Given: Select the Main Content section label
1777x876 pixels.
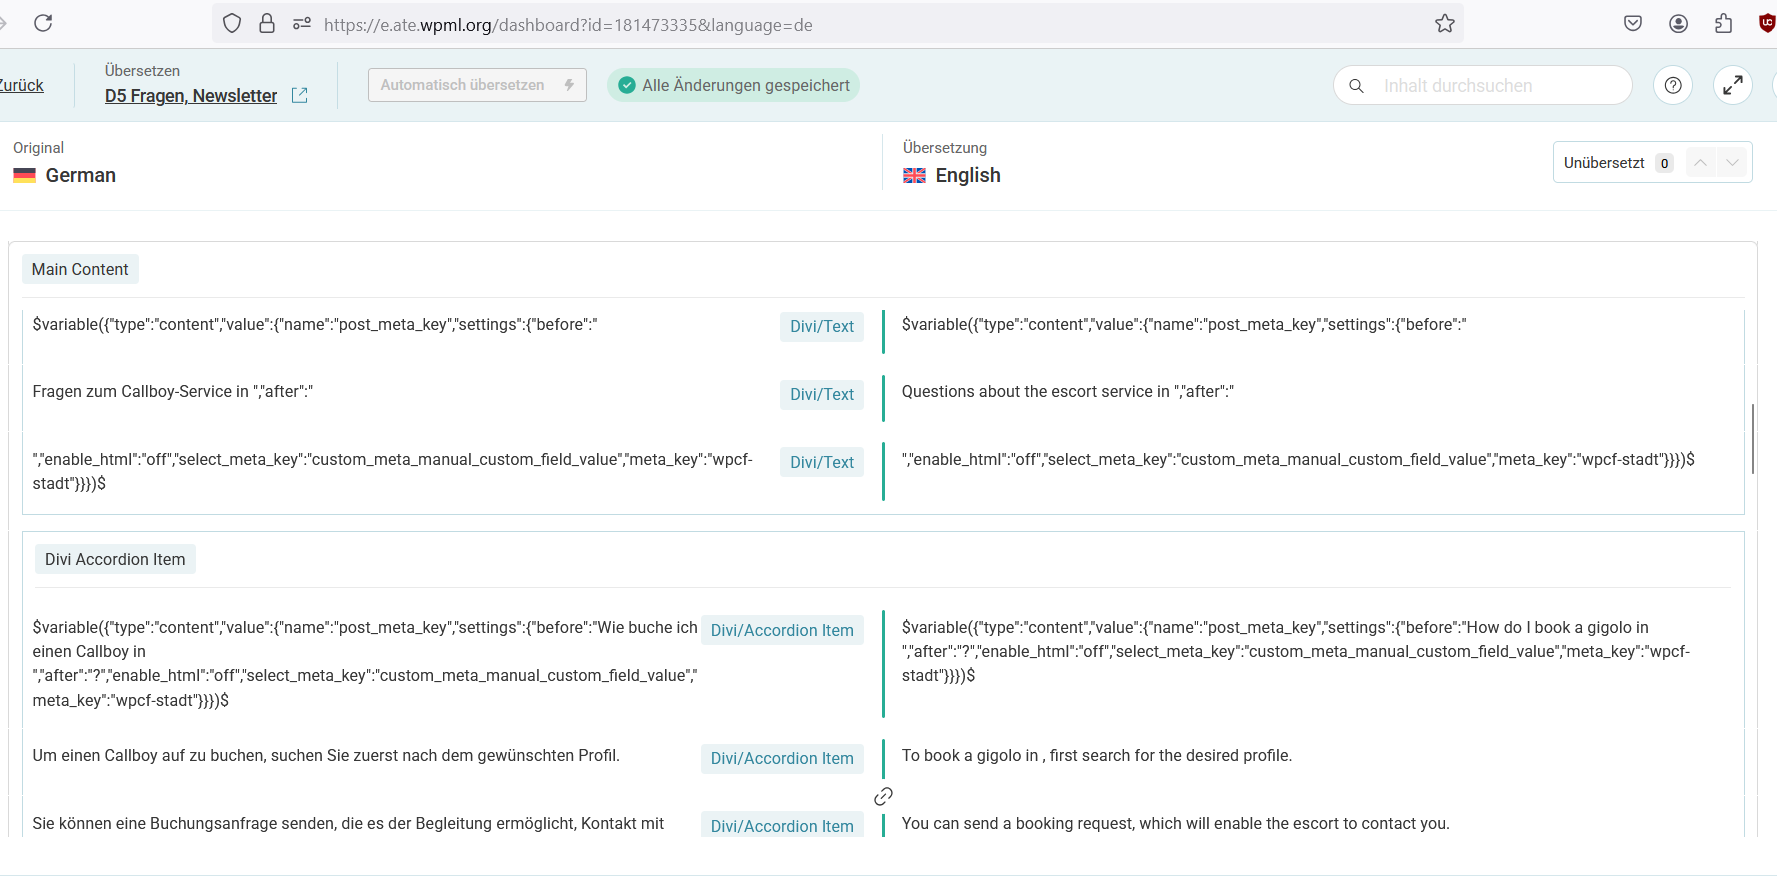Looking at the screenshot, I should pos(80,269).
